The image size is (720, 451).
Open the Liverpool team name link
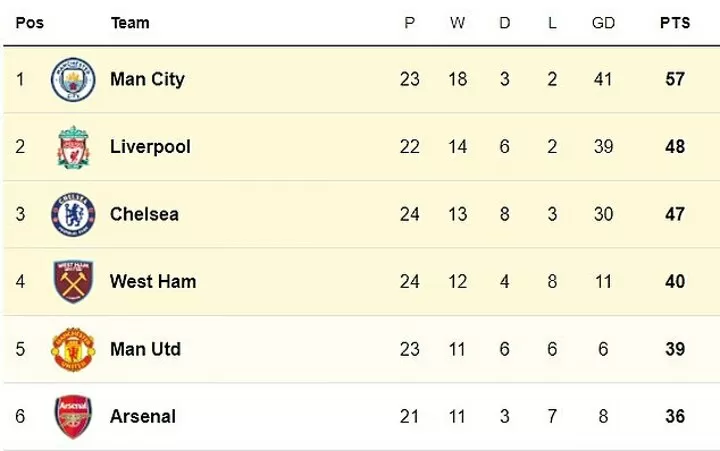click(x=150, y=147)
